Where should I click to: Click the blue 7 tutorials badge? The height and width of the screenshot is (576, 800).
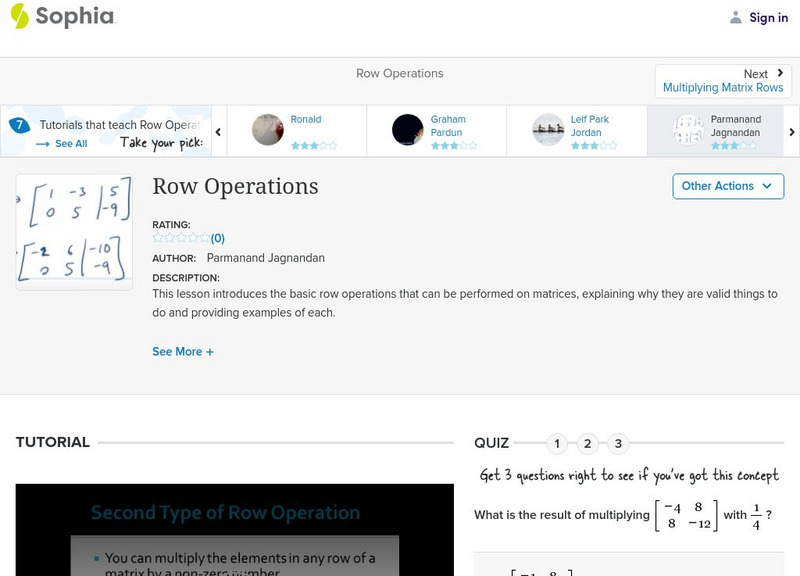tap(19, 123)
